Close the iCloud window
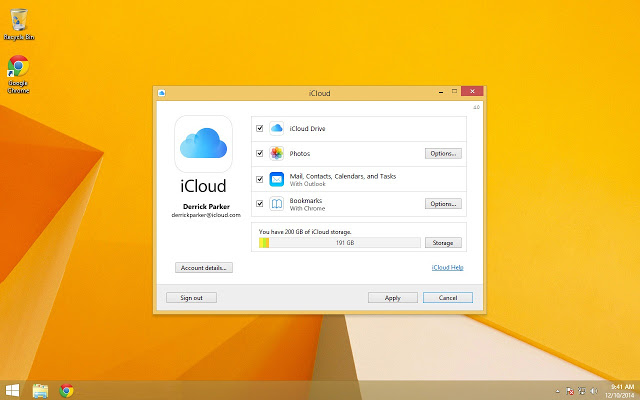Screen dimensions: 640x400 [x=472, y=91]
